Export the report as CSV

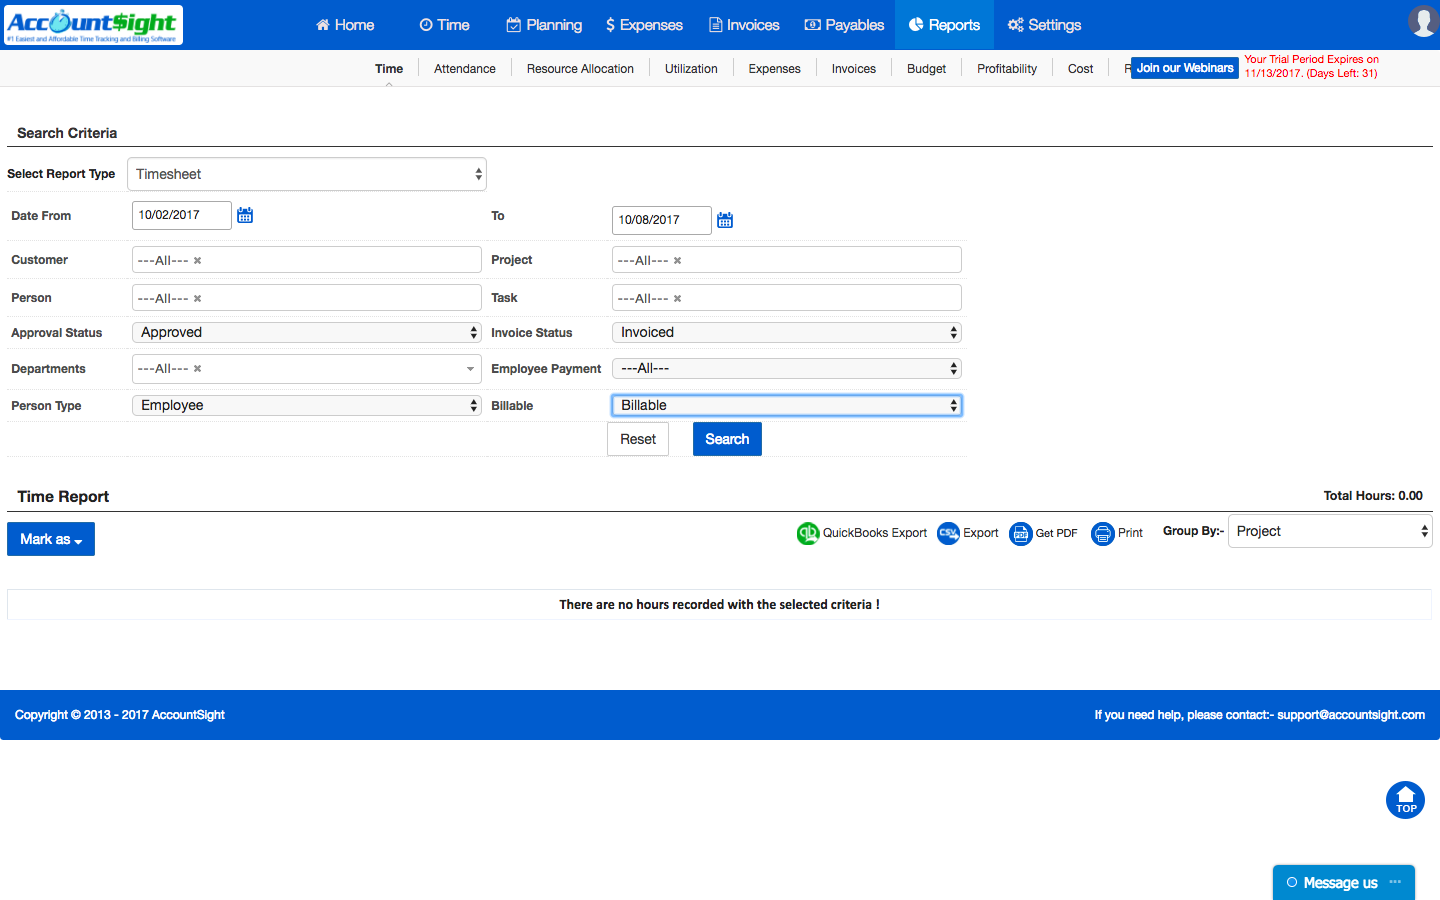click(x=967, y=533)
